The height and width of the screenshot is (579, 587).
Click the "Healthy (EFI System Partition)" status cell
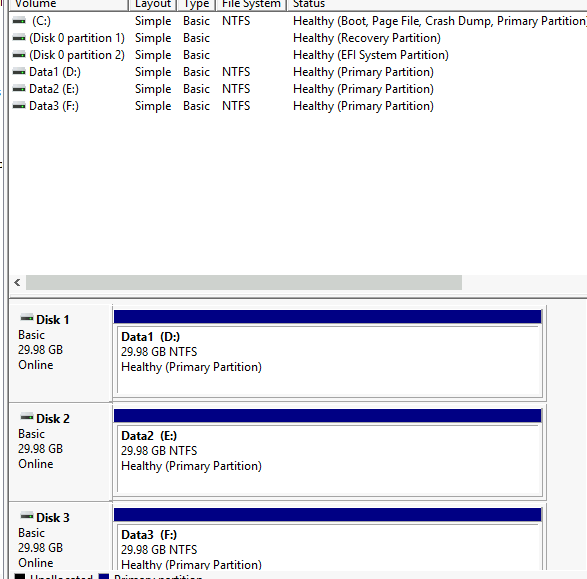click(x=371, y=55)
